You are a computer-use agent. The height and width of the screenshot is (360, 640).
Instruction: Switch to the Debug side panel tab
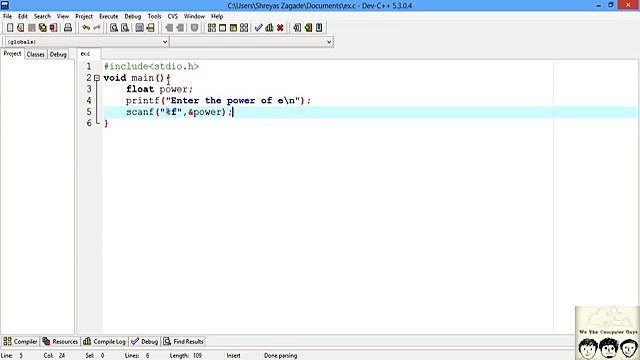[x=58, y=54]
